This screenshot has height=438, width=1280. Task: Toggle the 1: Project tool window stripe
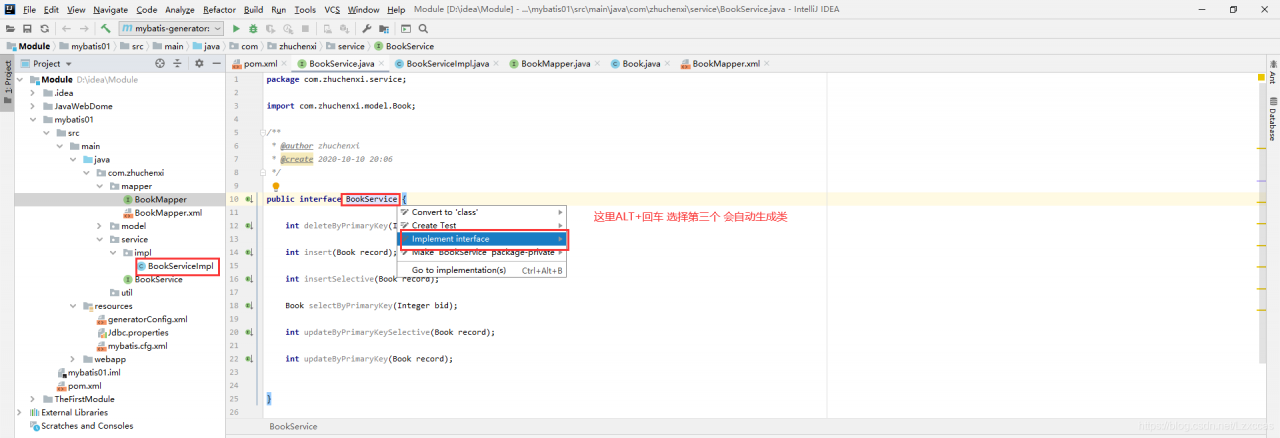tap(7, 82)
